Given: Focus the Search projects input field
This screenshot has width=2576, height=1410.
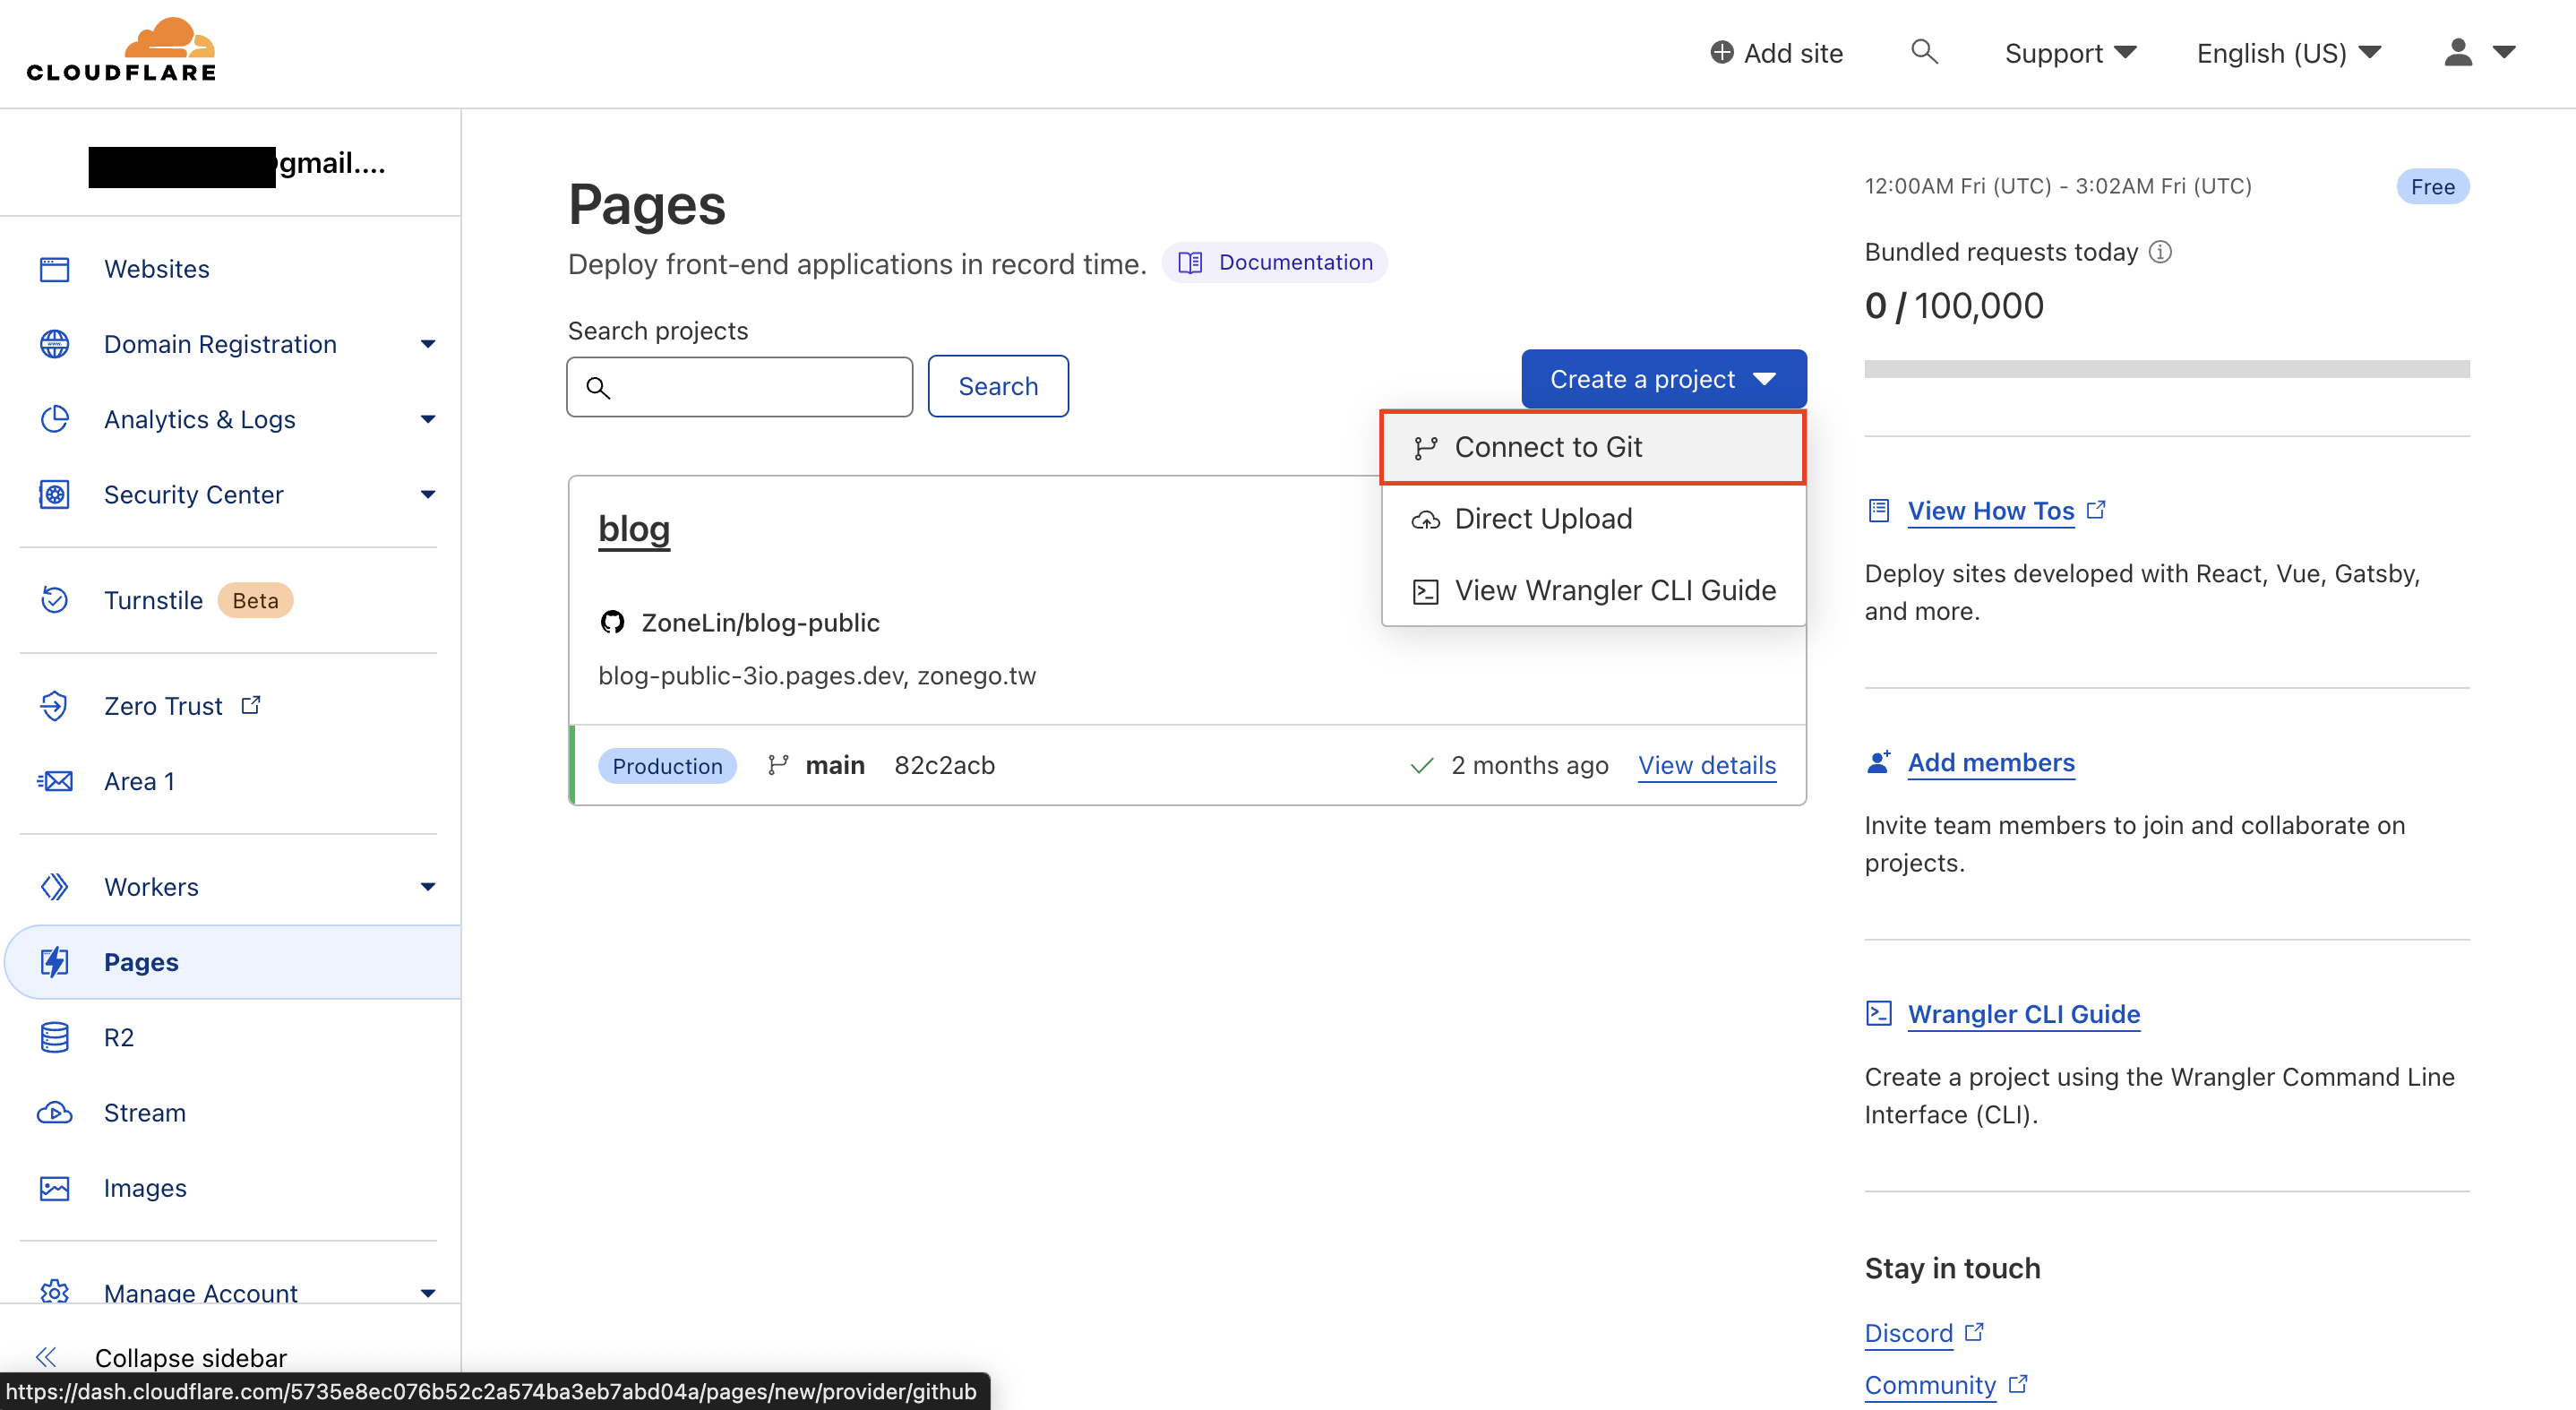Looking at the screenshot, I should 739,387.
